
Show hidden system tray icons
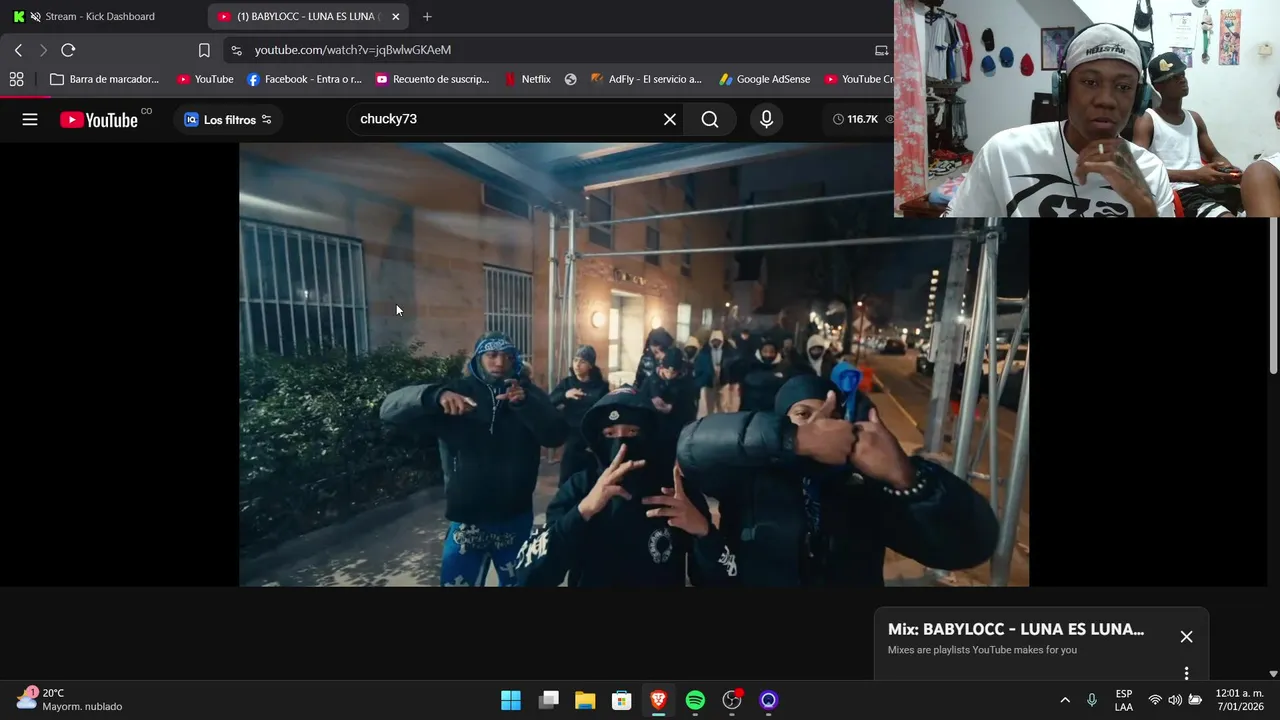[x=1065, y=700]
